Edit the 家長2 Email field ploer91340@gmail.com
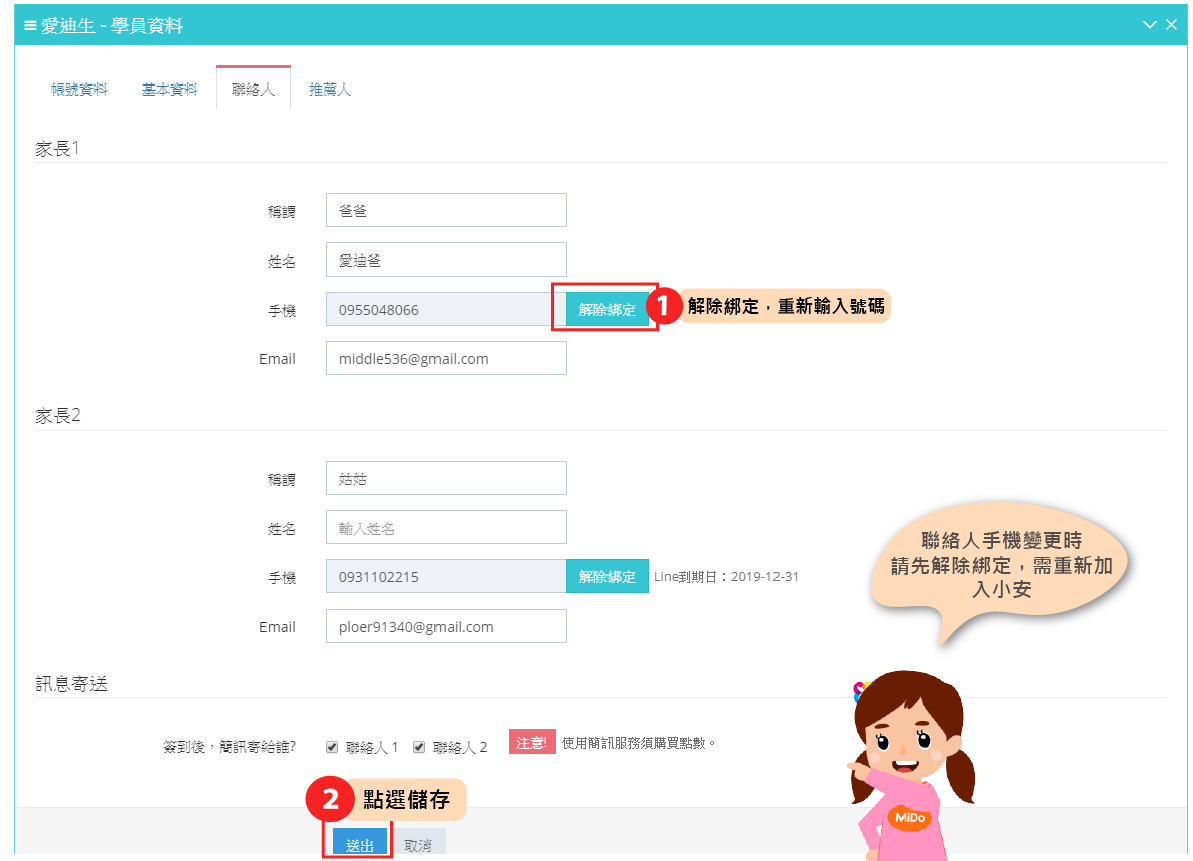 (446, 626)
